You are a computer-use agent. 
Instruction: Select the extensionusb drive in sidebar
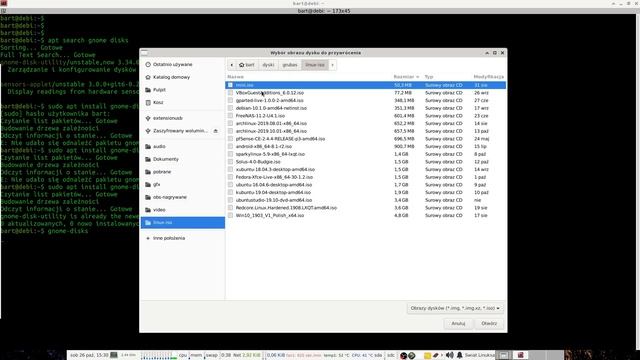pos(182,118)
